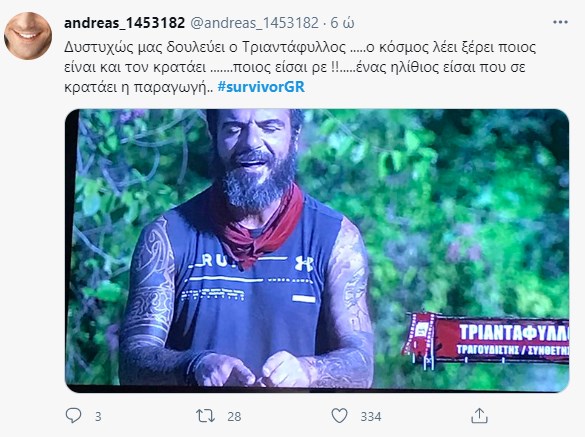585x437 pixels.
Task: Open the attached Survivor photo
Action: pyautogui.click(x=317, y=250)
